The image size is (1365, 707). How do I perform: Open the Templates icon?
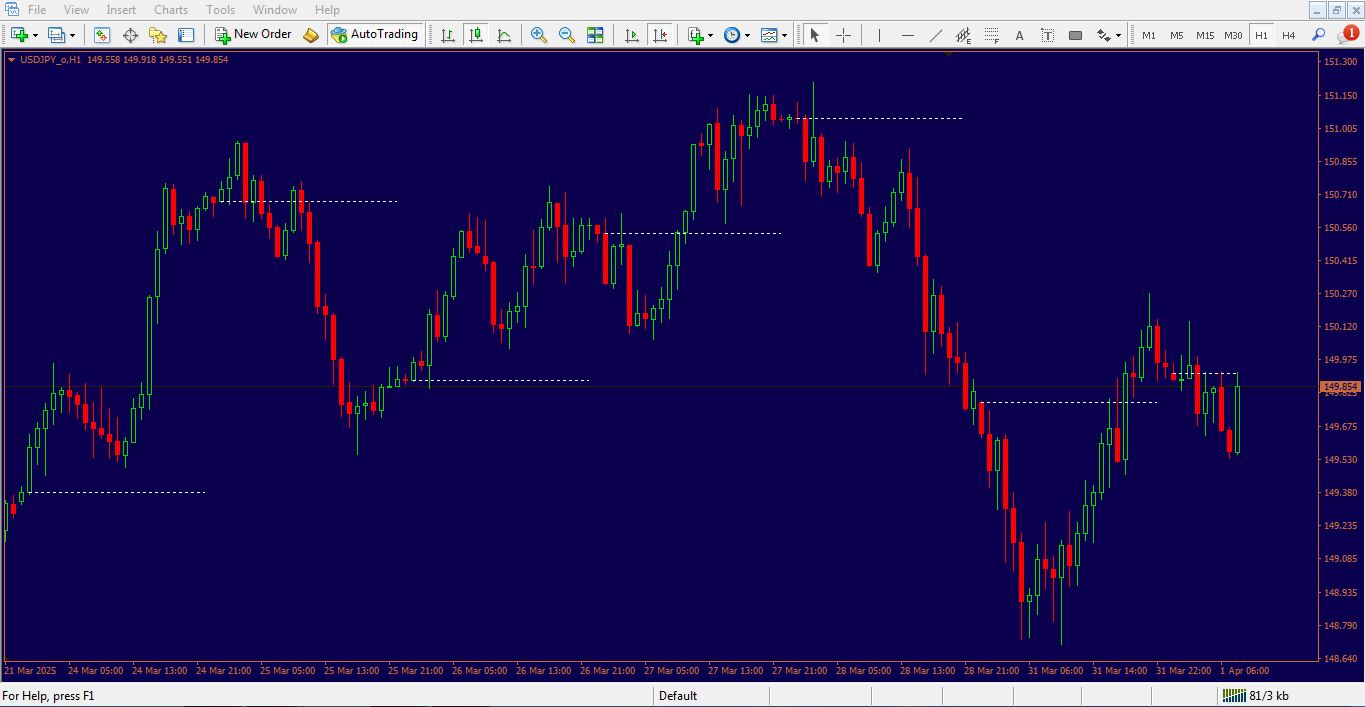768,35
